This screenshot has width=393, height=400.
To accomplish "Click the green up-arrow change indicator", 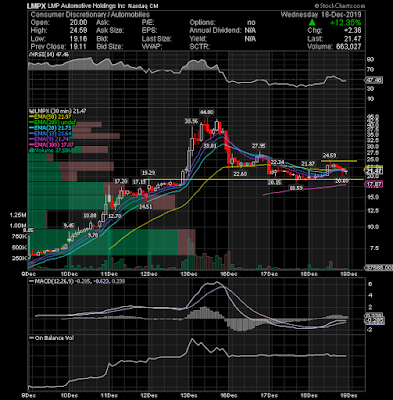I will coord(312,22).
